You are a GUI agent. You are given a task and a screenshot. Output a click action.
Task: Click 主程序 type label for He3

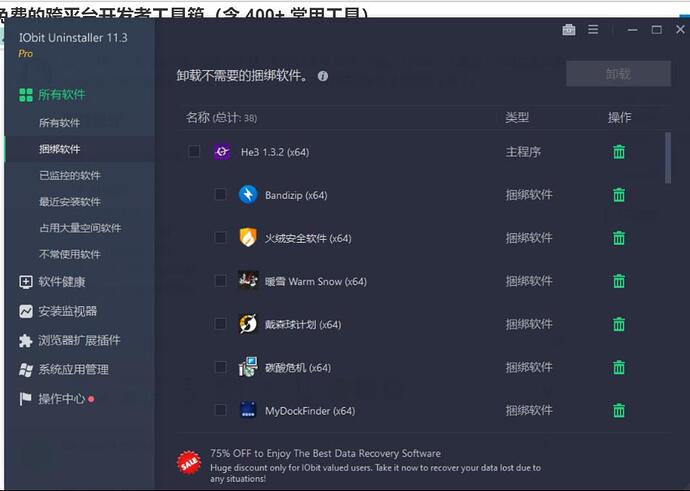pyautogui.click(x=523, y=152)
